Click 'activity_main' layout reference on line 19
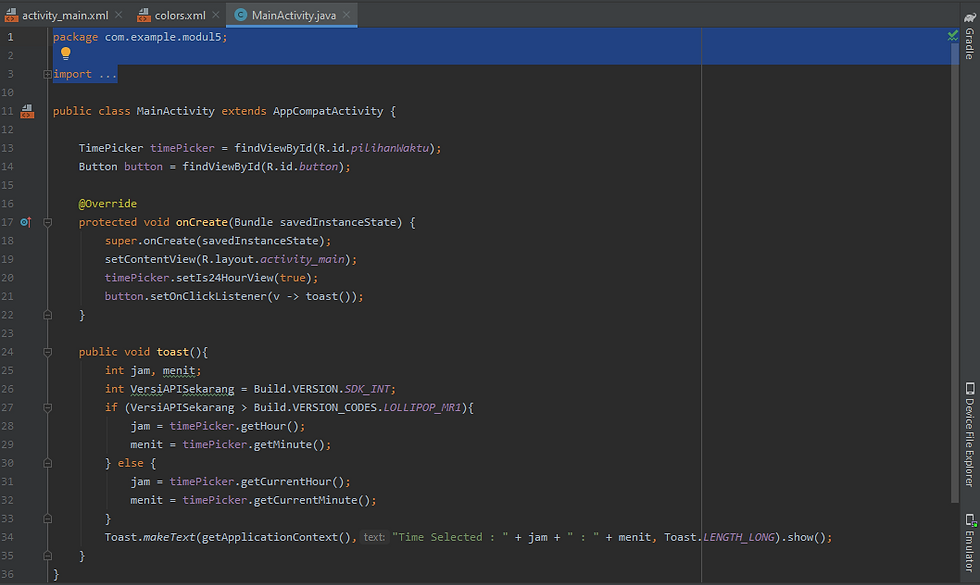 (302, 259)
